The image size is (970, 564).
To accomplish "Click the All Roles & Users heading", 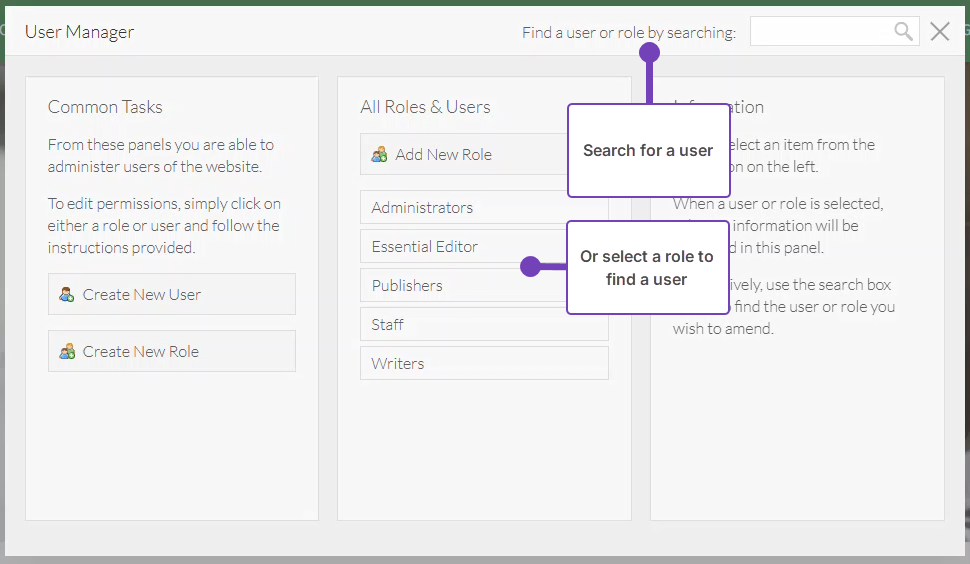I will 425,107.
